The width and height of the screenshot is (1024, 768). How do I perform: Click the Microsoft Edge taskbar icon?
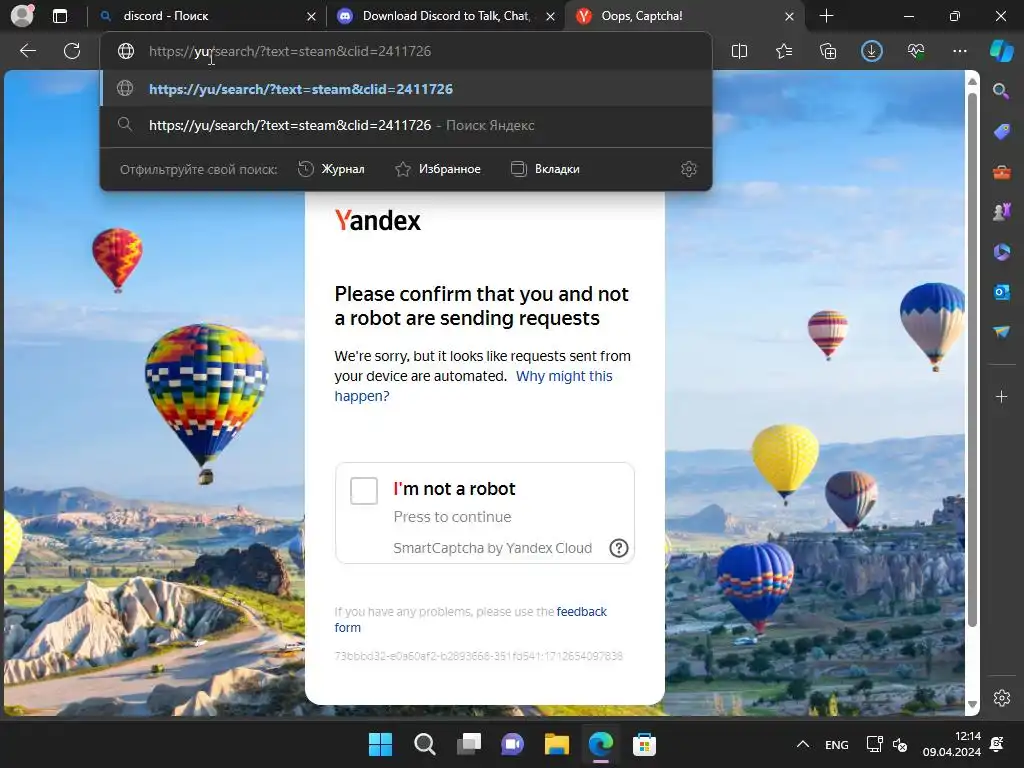[601, 744]
